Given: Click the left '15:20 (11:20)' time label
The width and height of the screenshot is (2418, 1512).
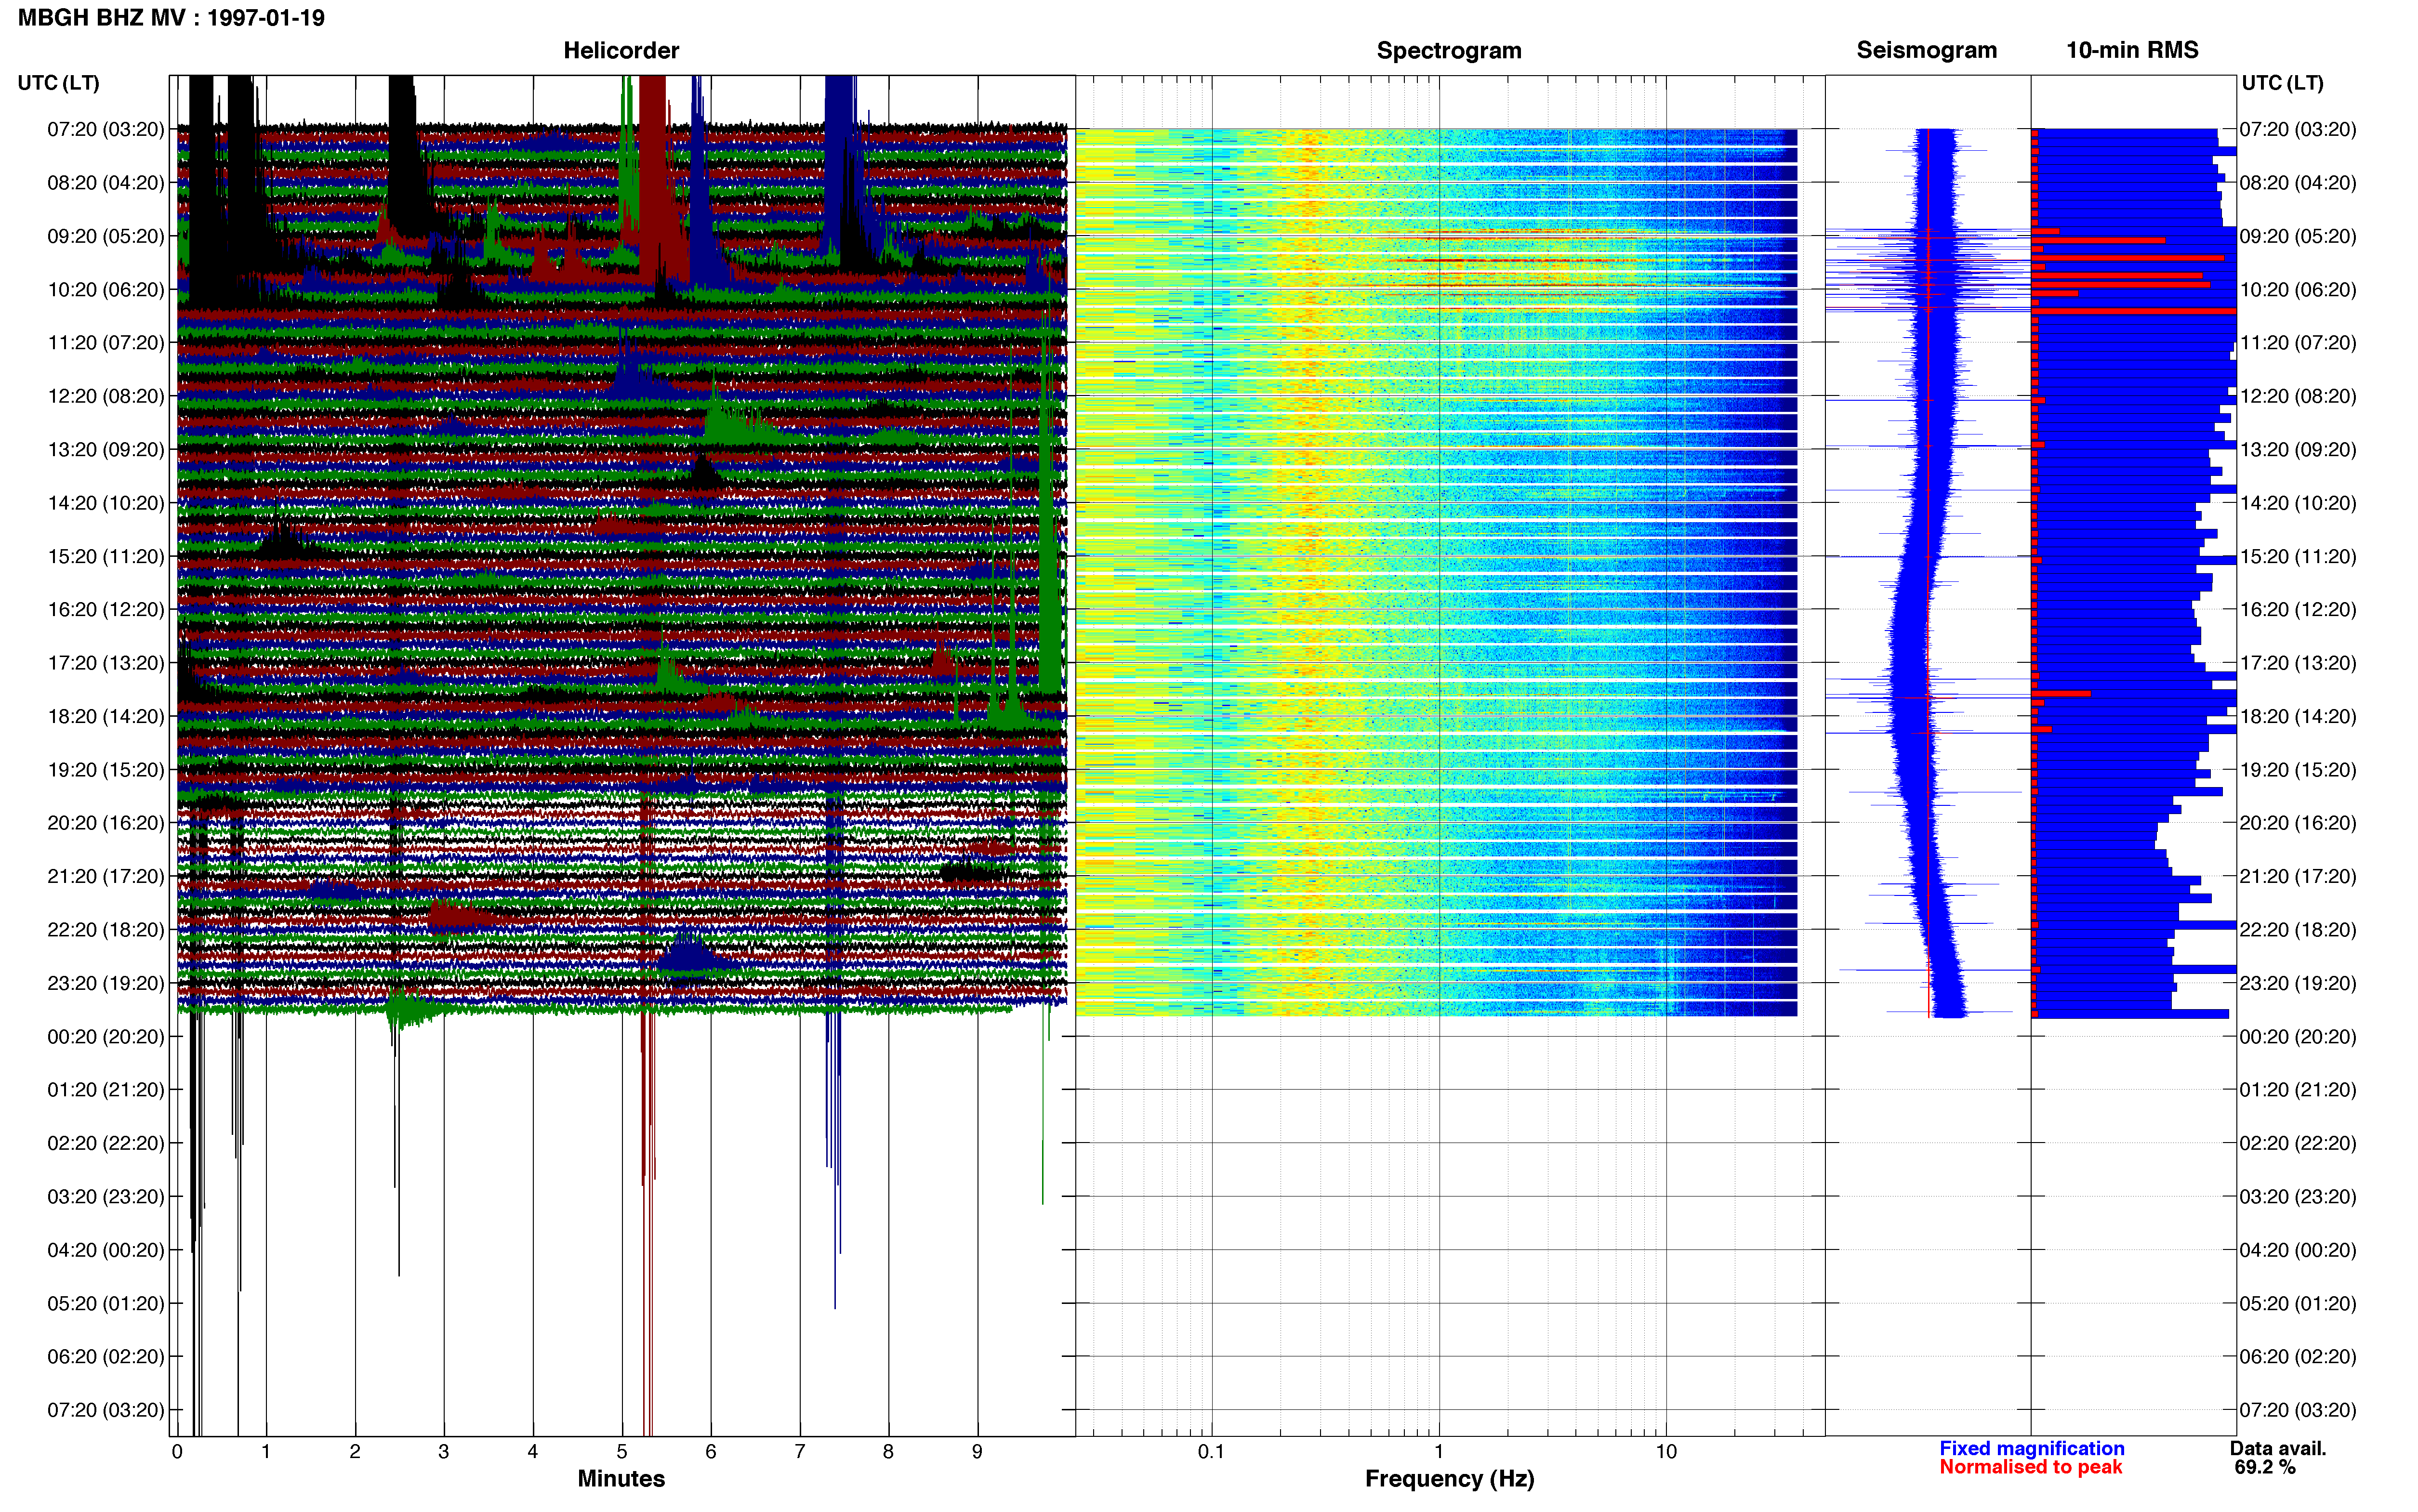Looking at the screenshot, I should [106, 556].
